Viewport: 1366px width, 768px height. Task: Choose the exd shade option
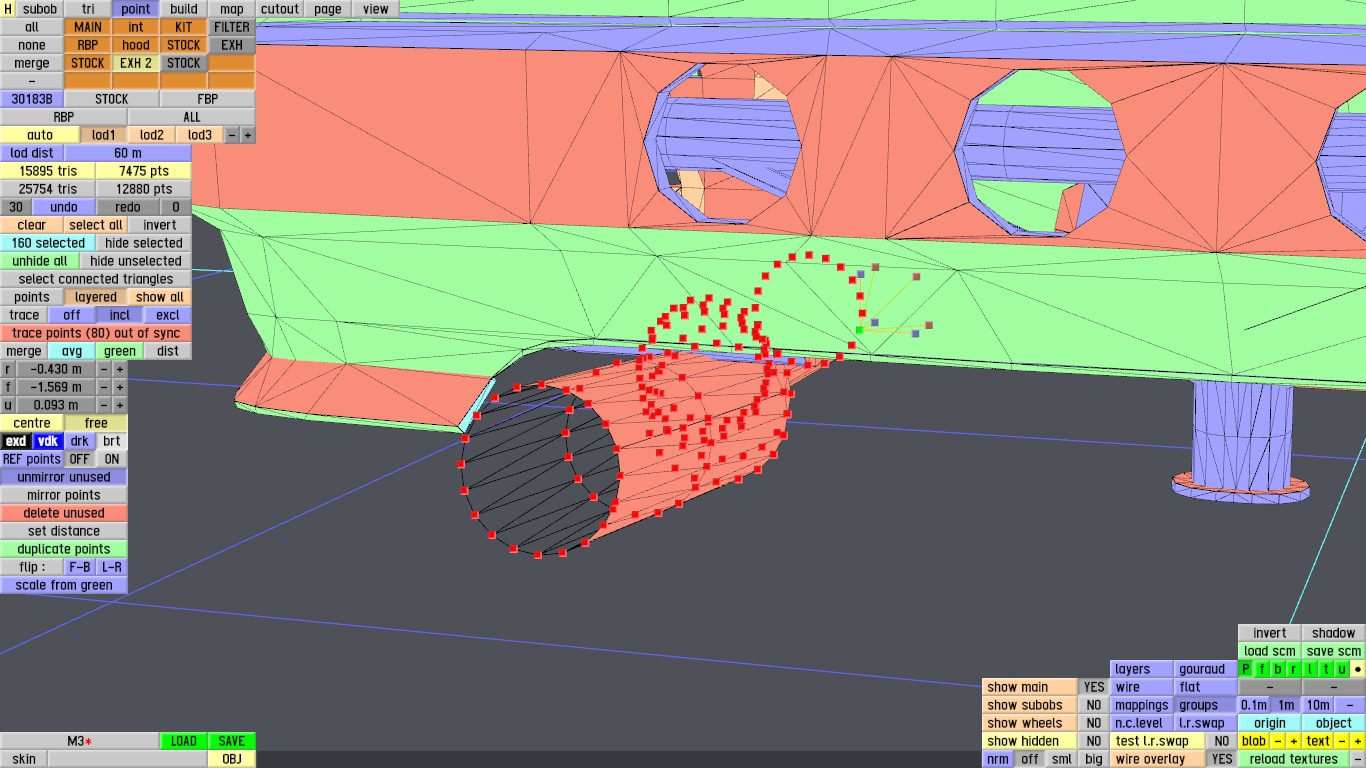click(x=16, y=441)
